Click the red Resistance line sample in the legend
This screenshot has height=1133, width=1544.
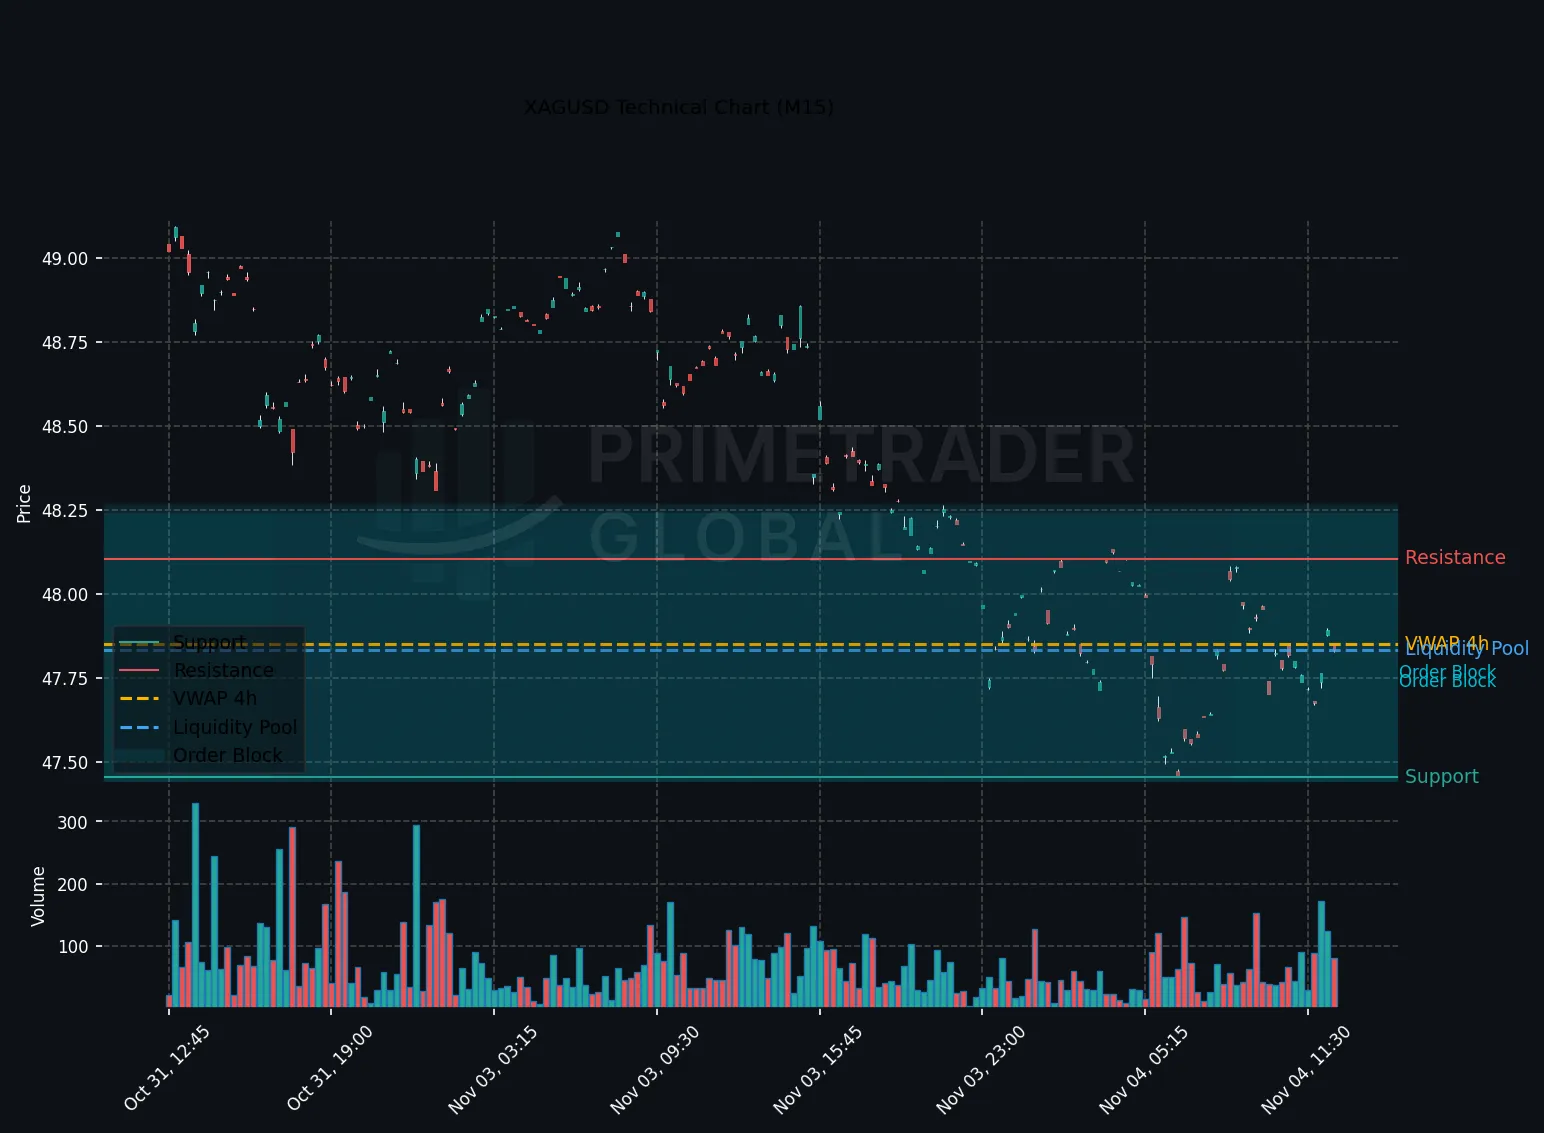pos(139,670)
